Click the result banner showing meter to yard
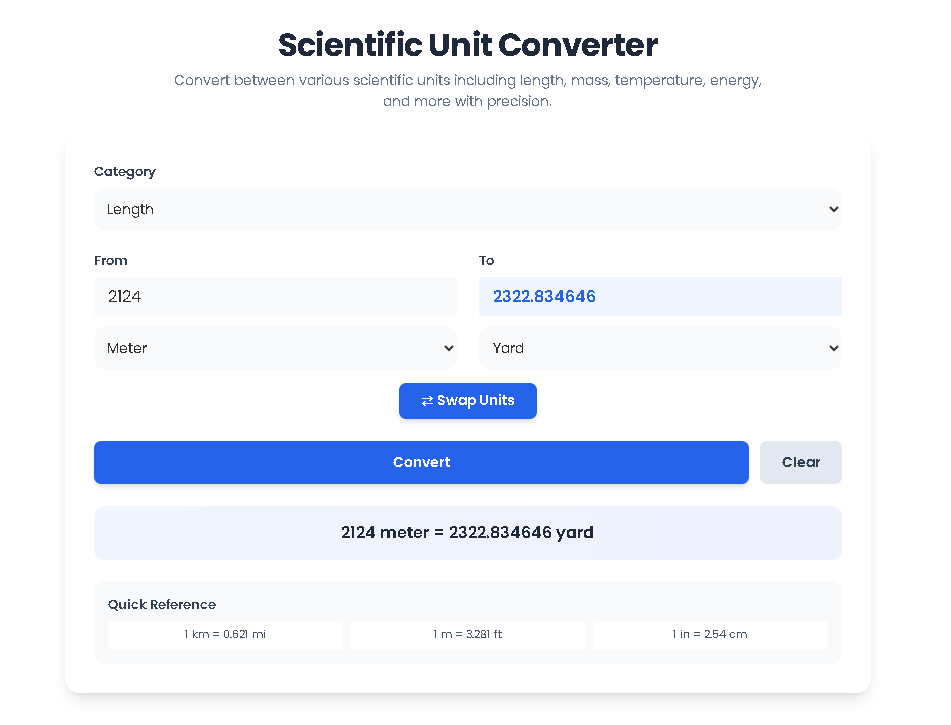Screen dimensions: 951x725 pyautogui.click(x=467, y=532)
